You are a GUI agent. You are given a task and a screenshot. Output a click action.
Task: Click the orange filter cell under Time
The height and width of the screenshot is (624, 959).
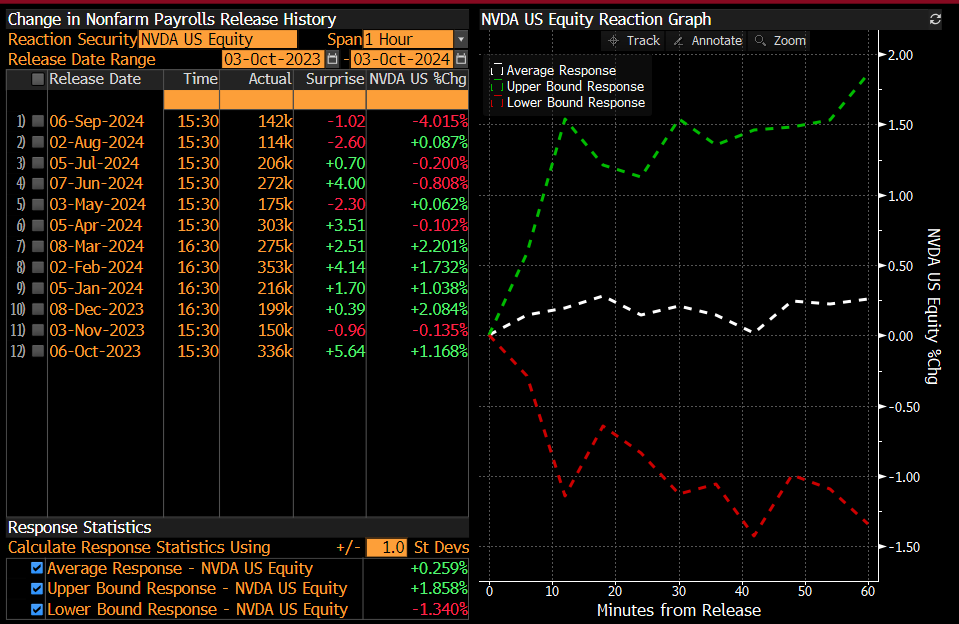[191, 100]
